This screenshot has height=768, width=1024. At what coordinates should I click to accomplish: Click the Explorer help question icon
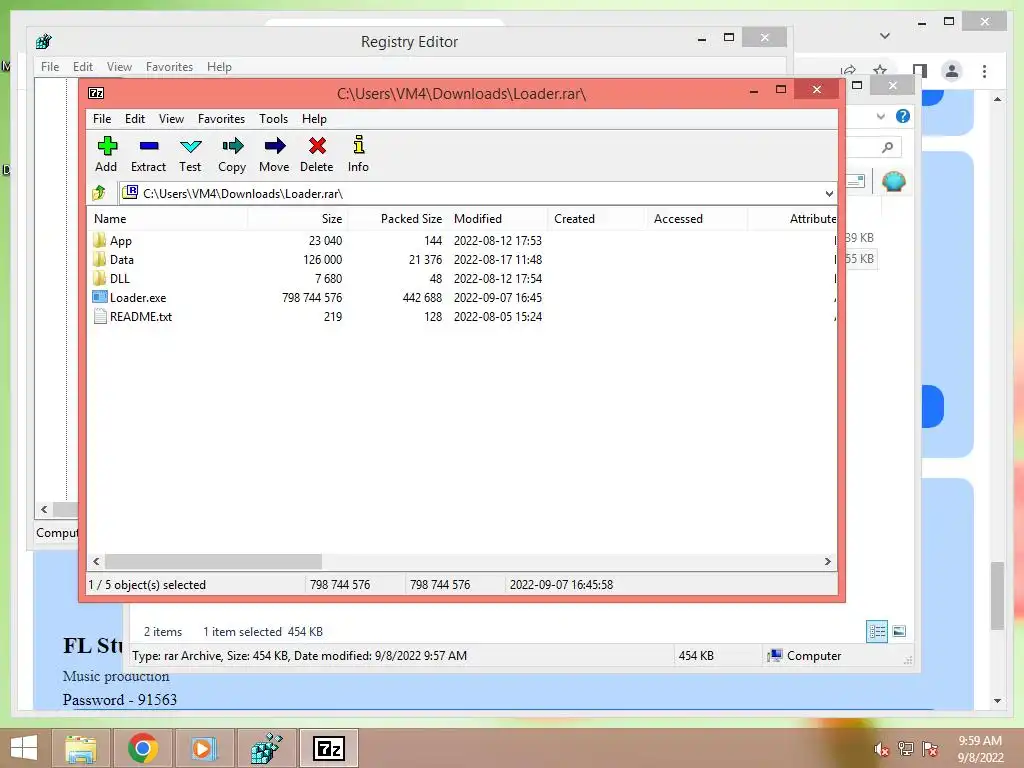coord(903,116)
